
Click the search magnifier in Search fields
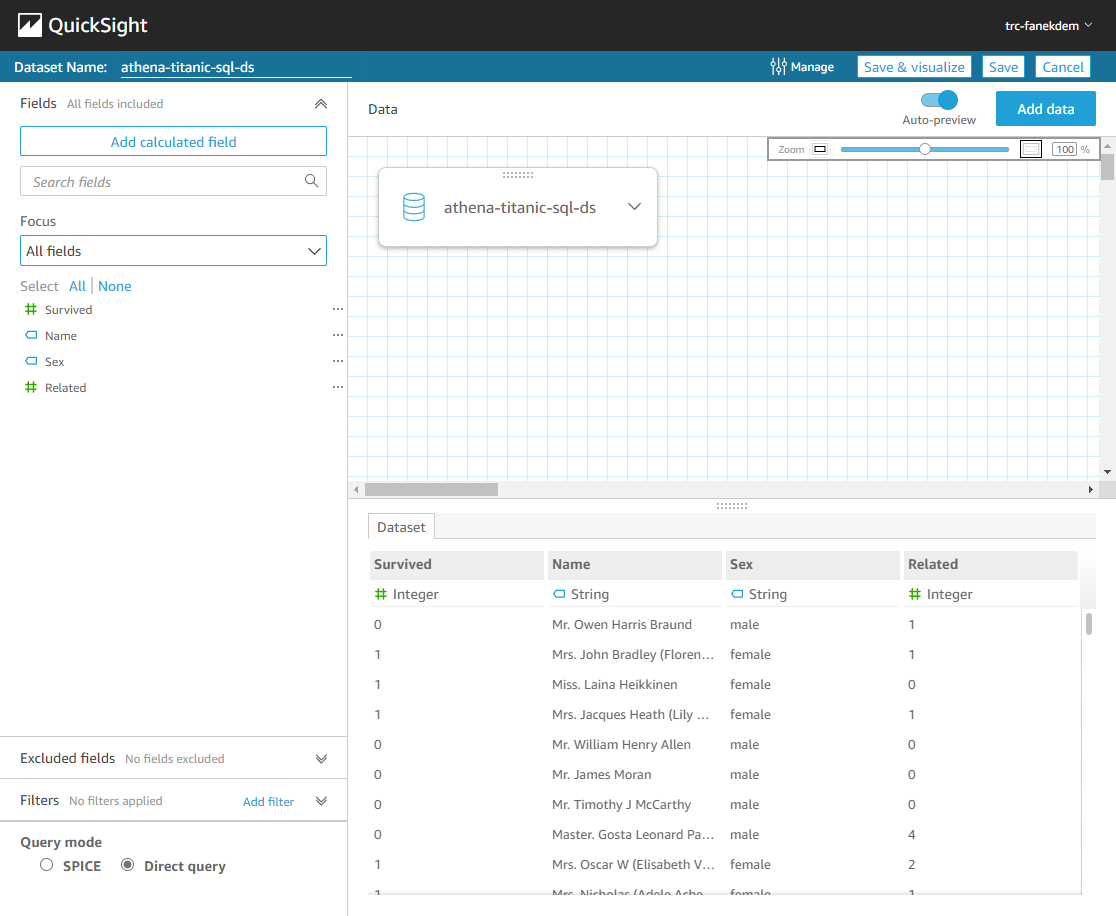tap(311, 181)
